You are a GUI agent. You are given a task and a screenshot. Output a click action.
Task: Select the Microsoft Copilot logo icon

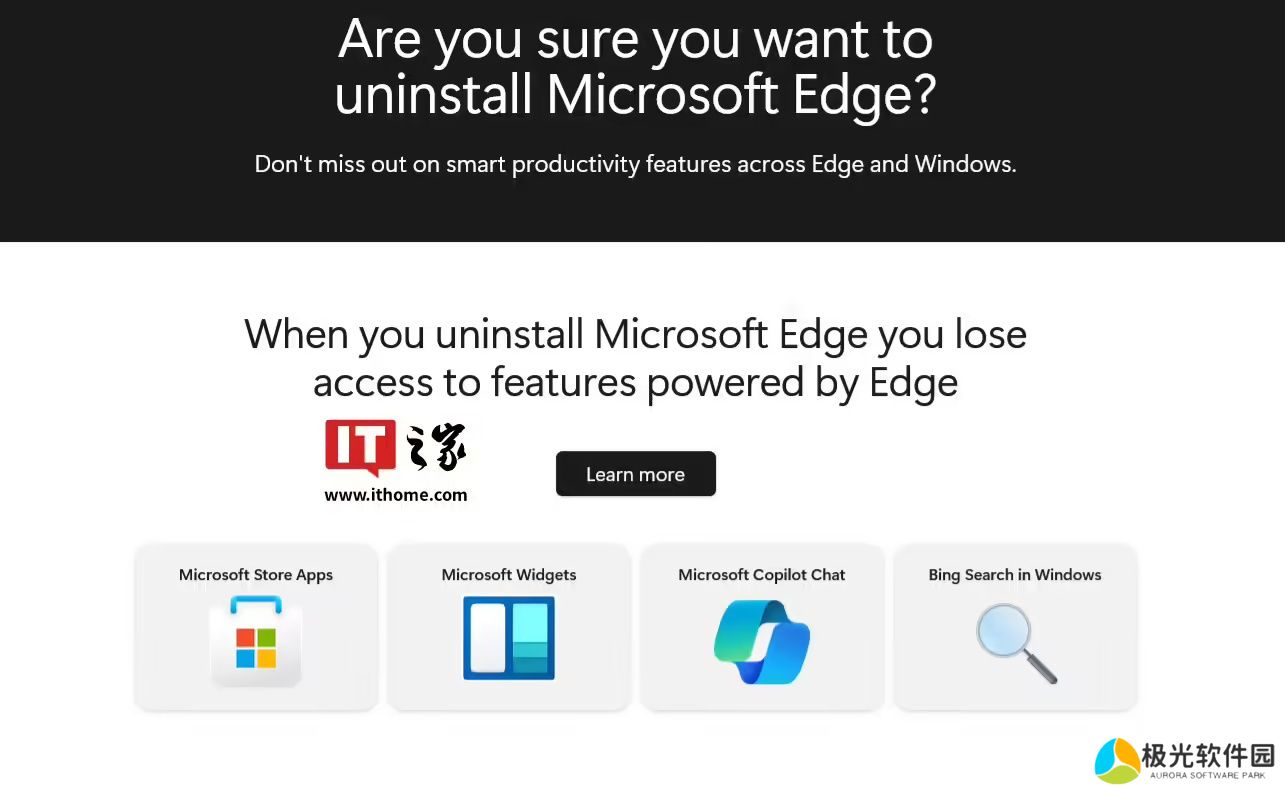coord(762,641)
